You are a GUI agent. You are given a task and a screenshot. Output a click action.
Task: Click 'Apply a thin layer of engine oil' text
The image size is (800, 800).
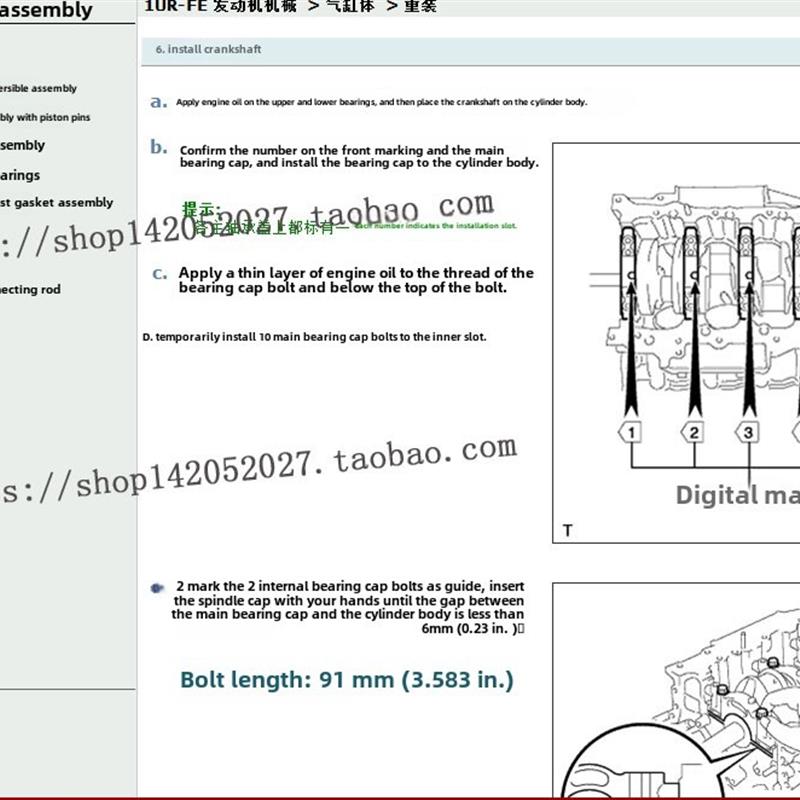(x=356, y=280)
